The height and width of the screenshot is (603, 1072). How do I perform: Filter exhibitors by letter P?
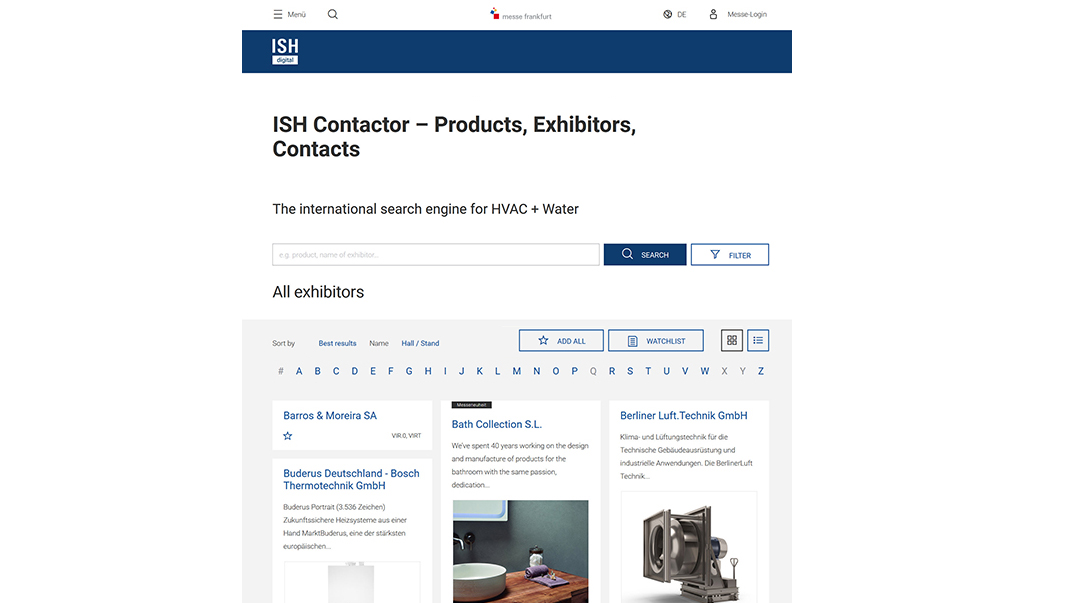(574, 371)
